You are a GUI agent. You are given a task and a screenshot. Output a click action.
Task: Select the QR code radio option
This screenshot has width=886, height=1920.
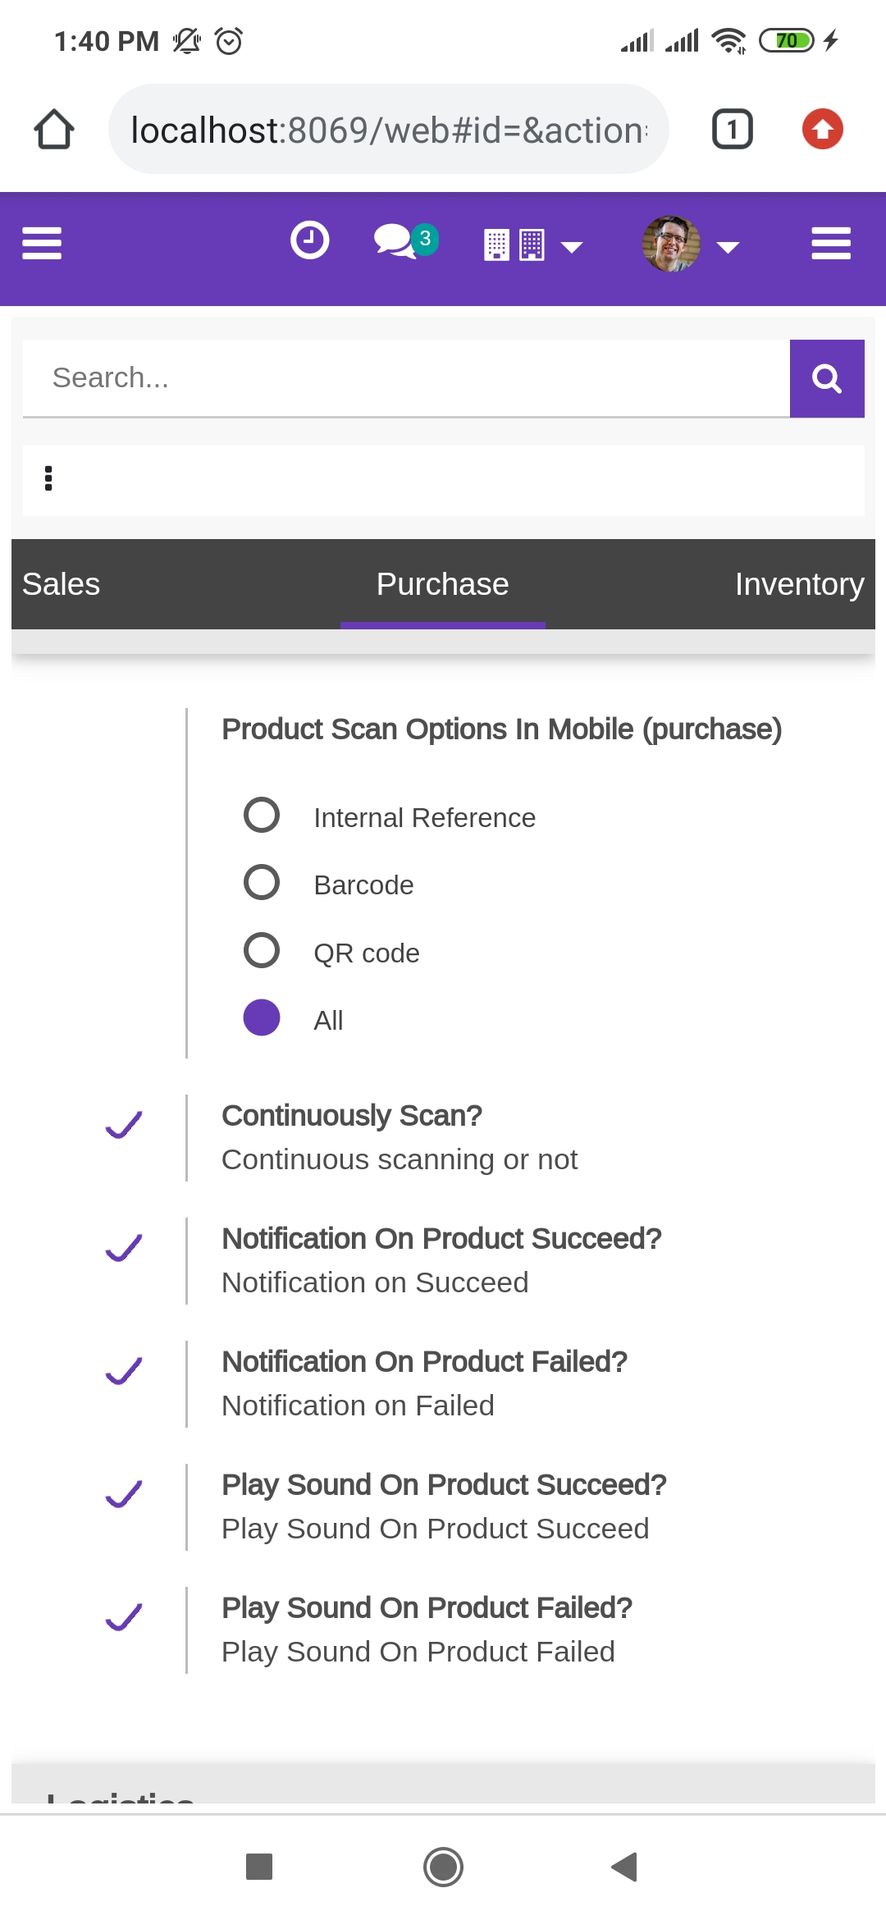(x=262, y=950)
